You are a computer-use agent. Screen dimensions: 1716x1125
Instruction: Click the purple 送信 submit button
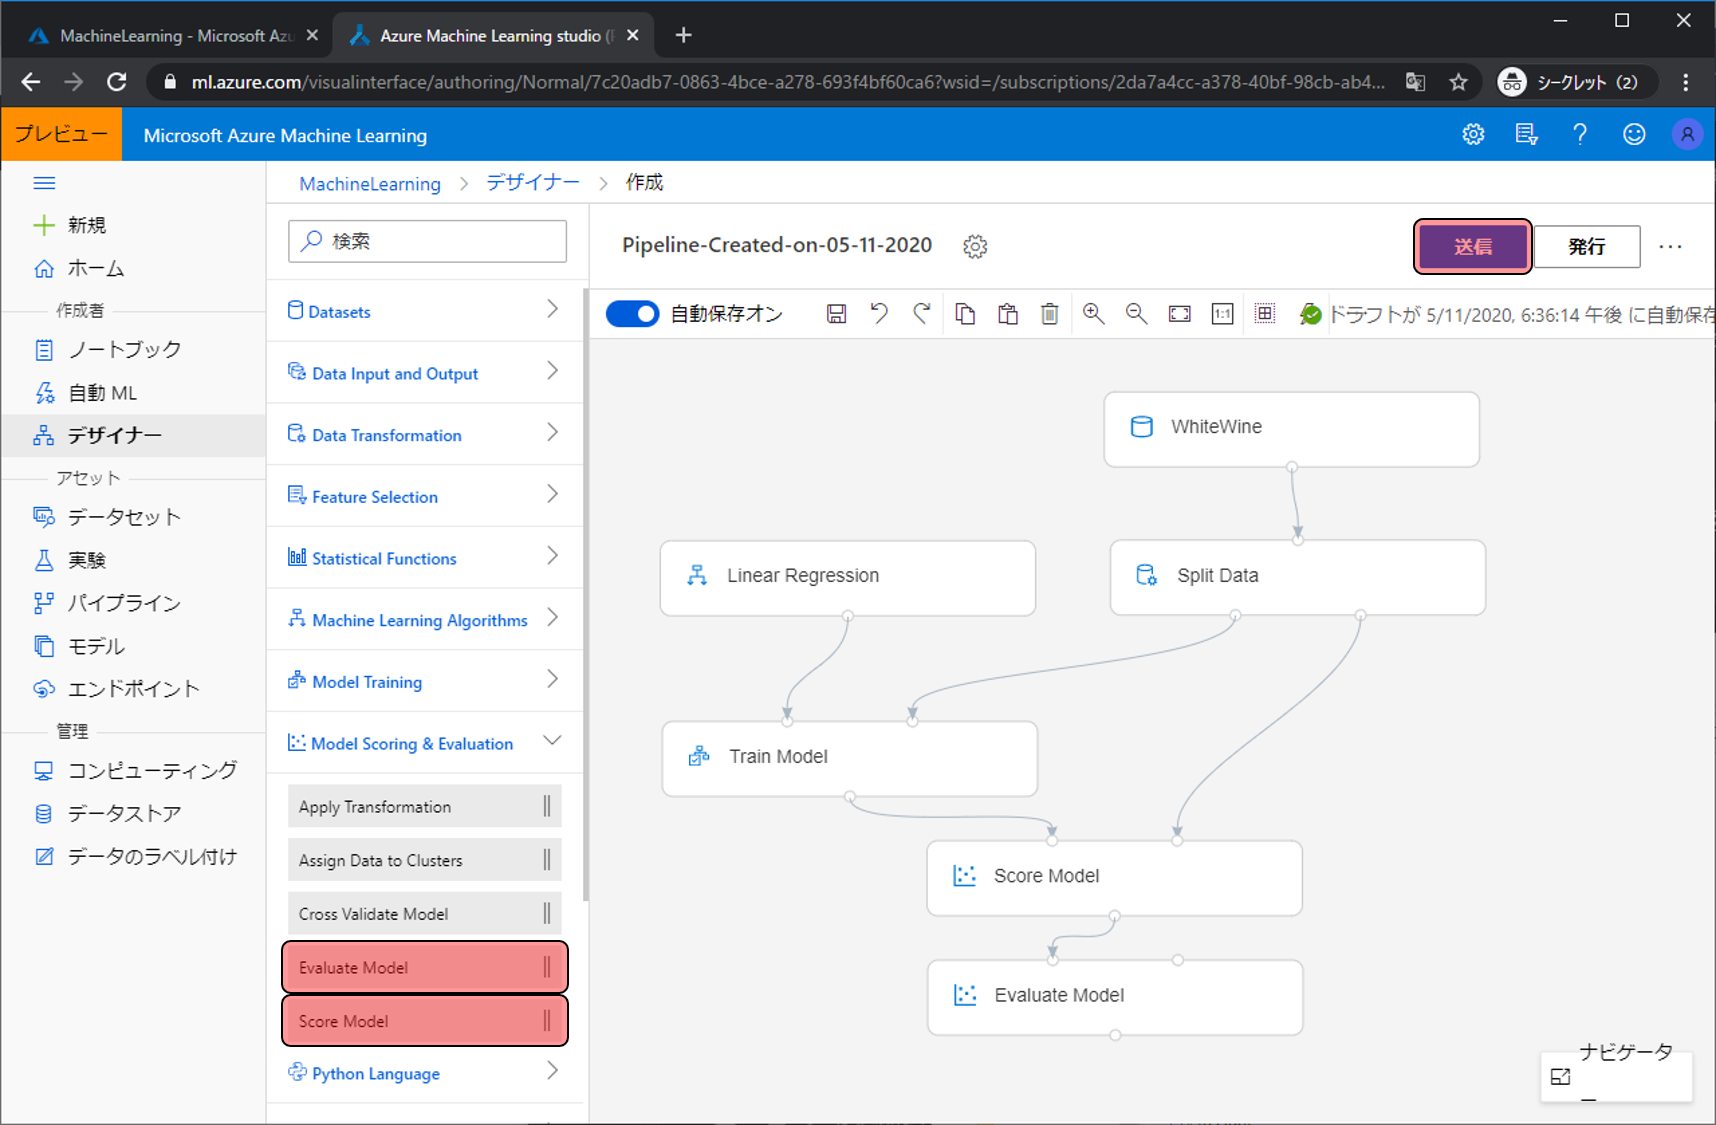(x=1472, y=247)
